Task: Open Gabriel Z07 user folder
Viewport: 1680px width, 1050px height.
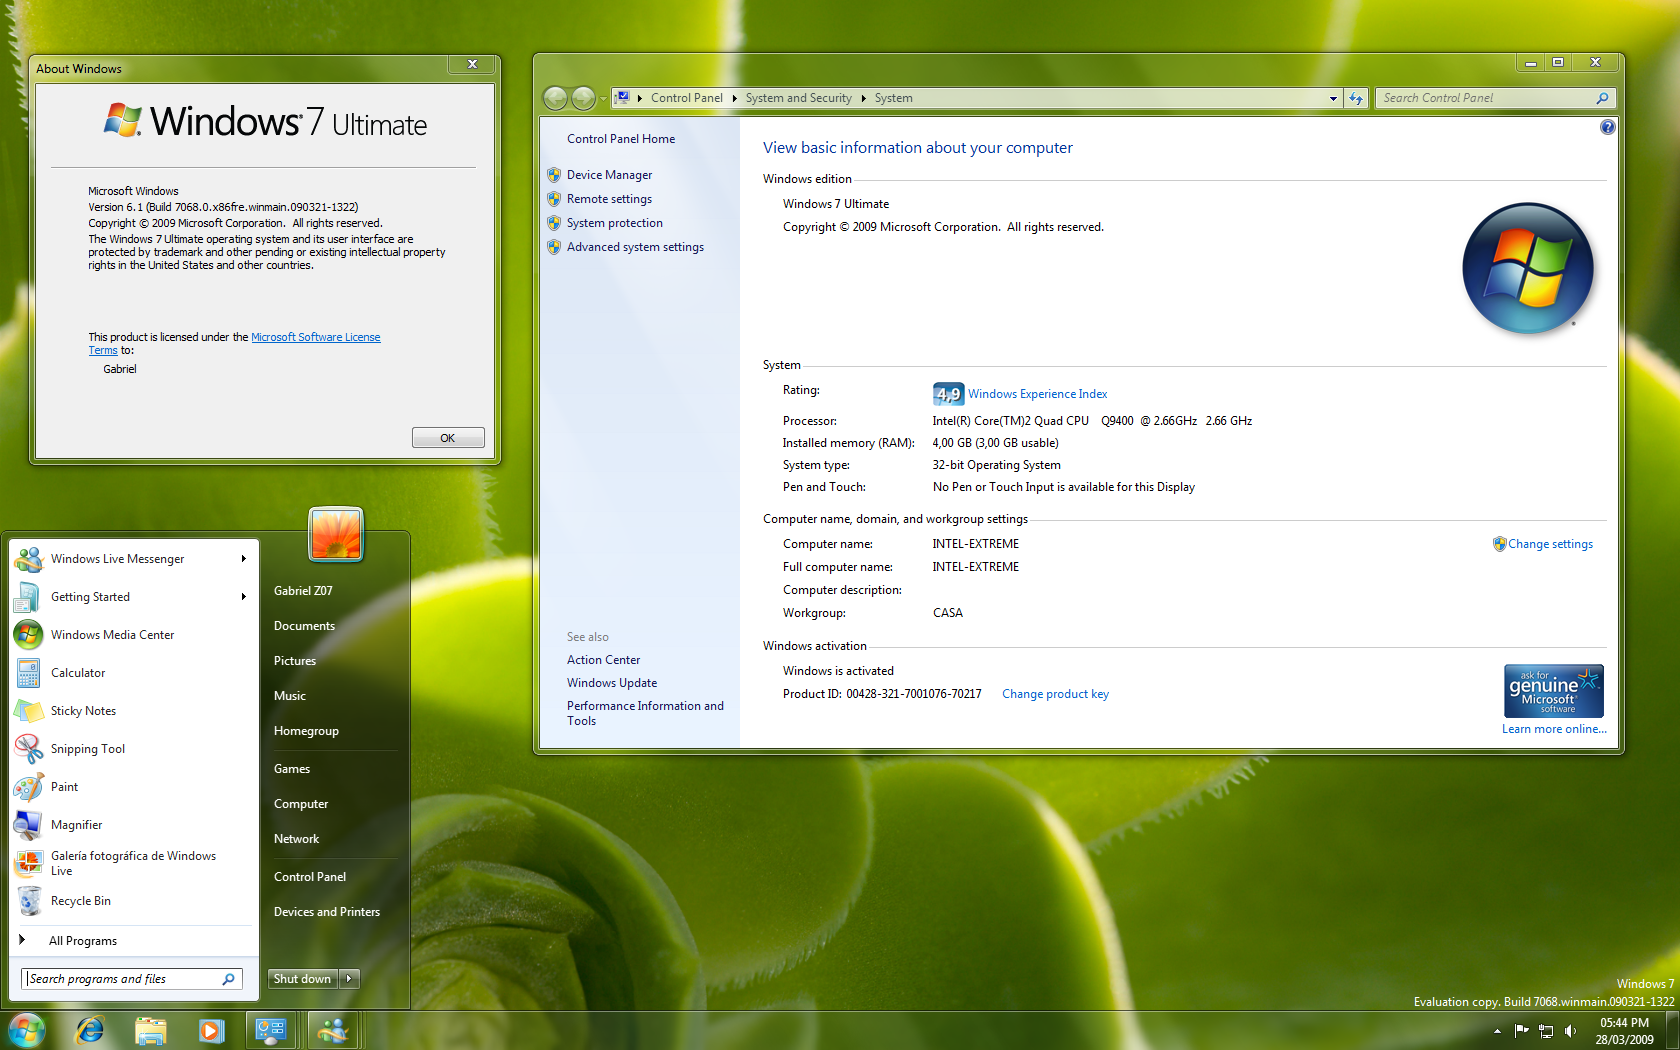Action: [303, 591]
